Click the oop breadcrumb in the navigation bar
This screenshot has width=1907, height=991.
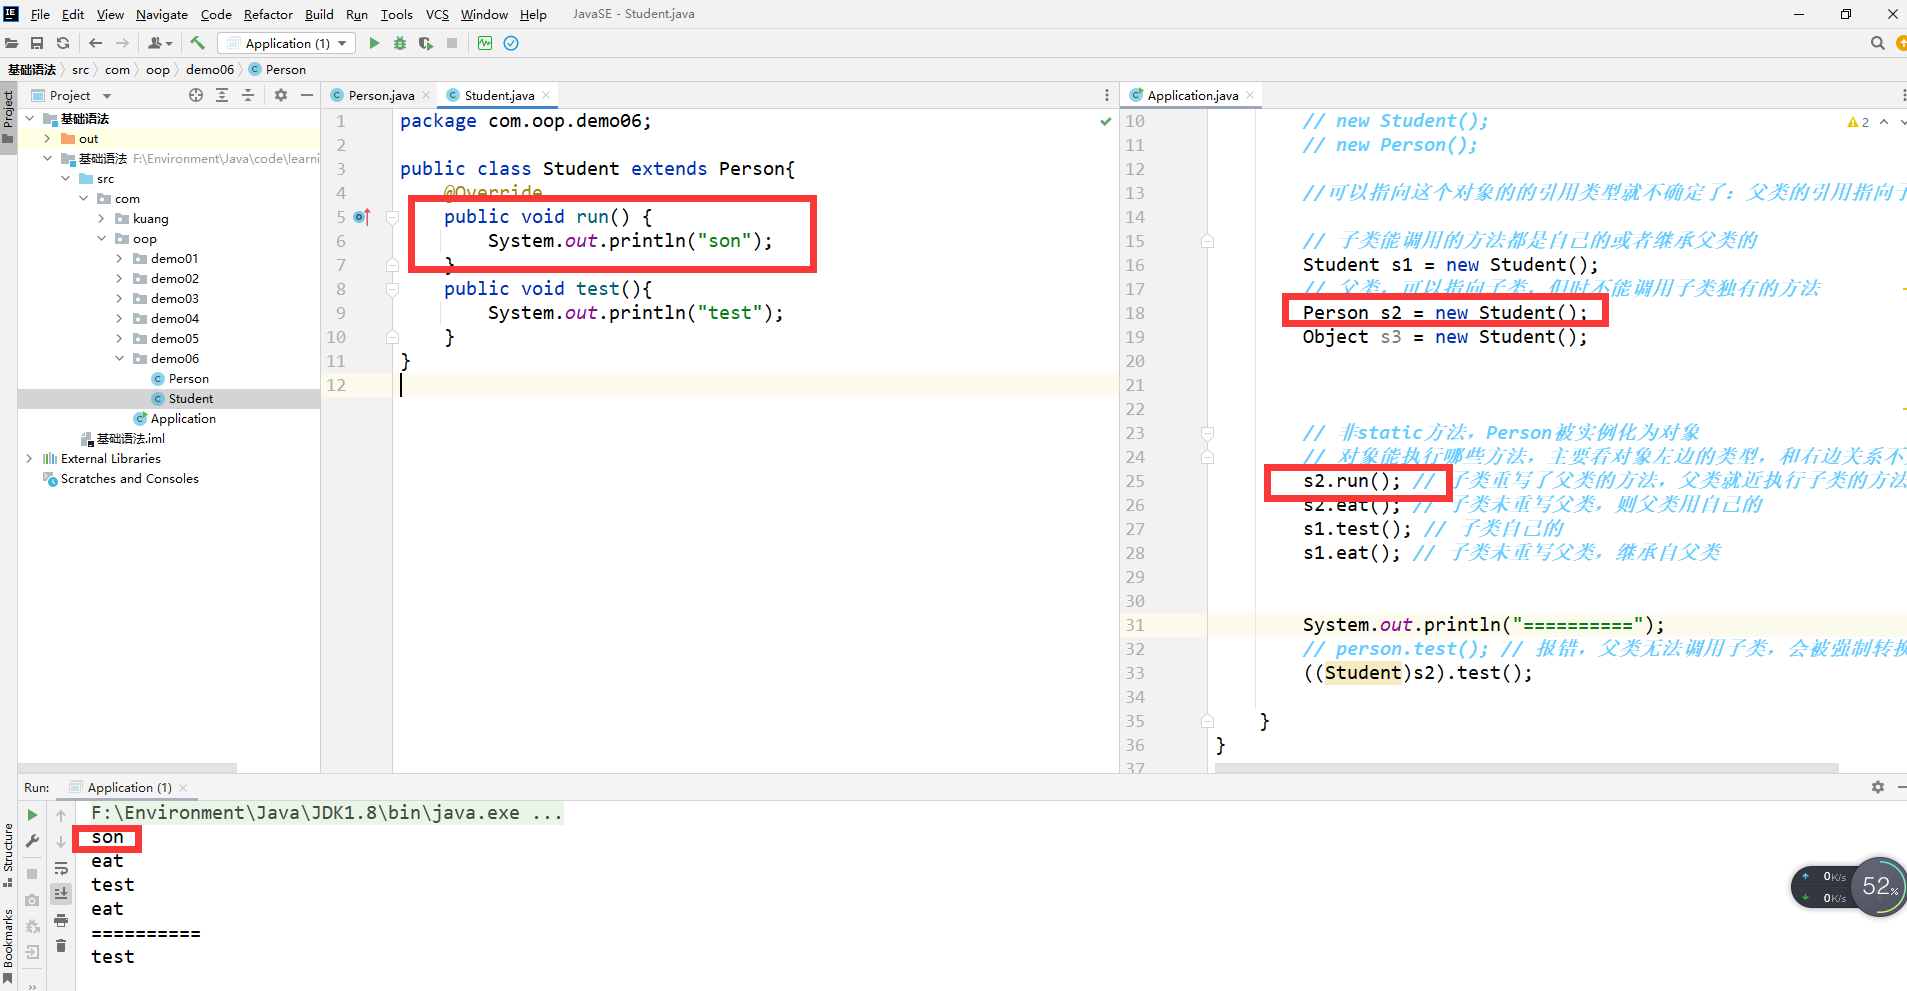[x=158, y=69]
